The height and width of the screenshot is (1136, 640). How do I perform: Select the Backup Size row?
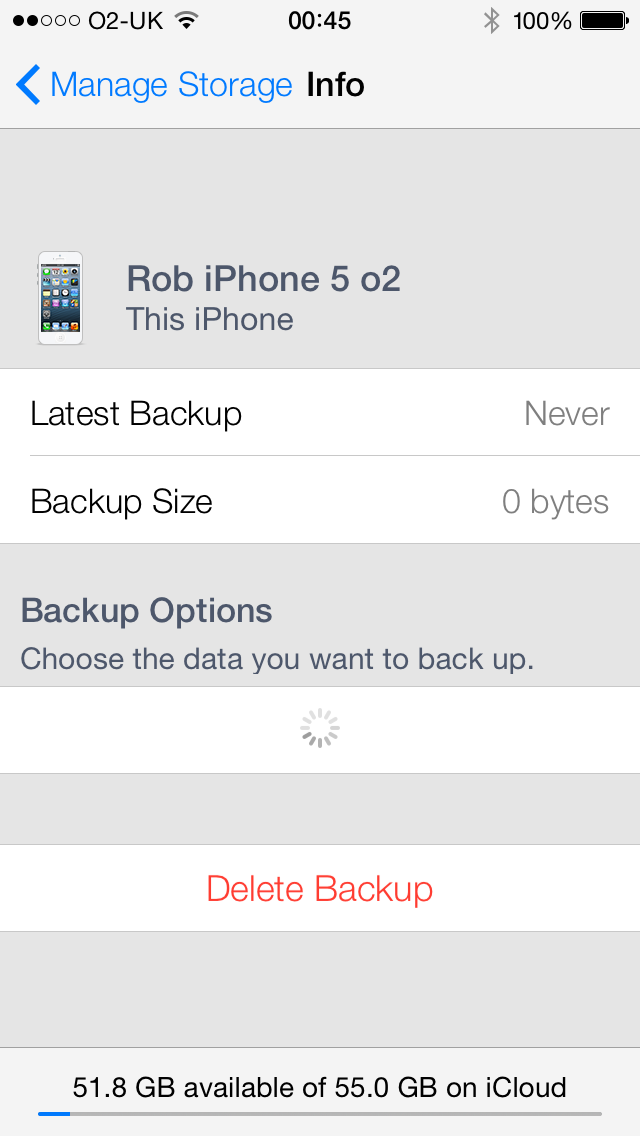point(320,501)
